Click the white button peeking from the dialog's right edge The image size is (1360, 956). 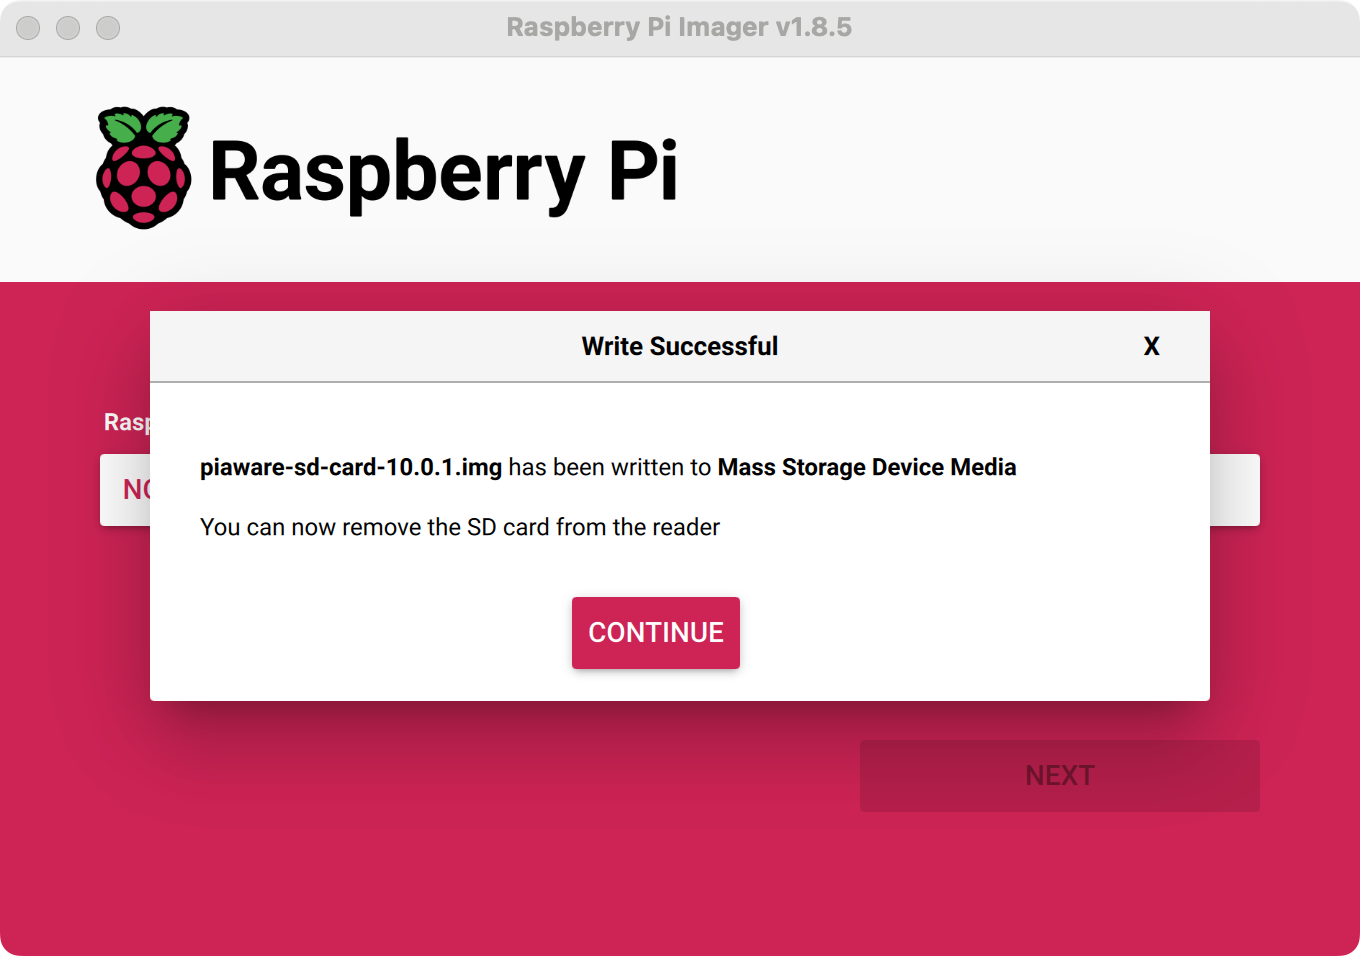(x=1235, y=490)
